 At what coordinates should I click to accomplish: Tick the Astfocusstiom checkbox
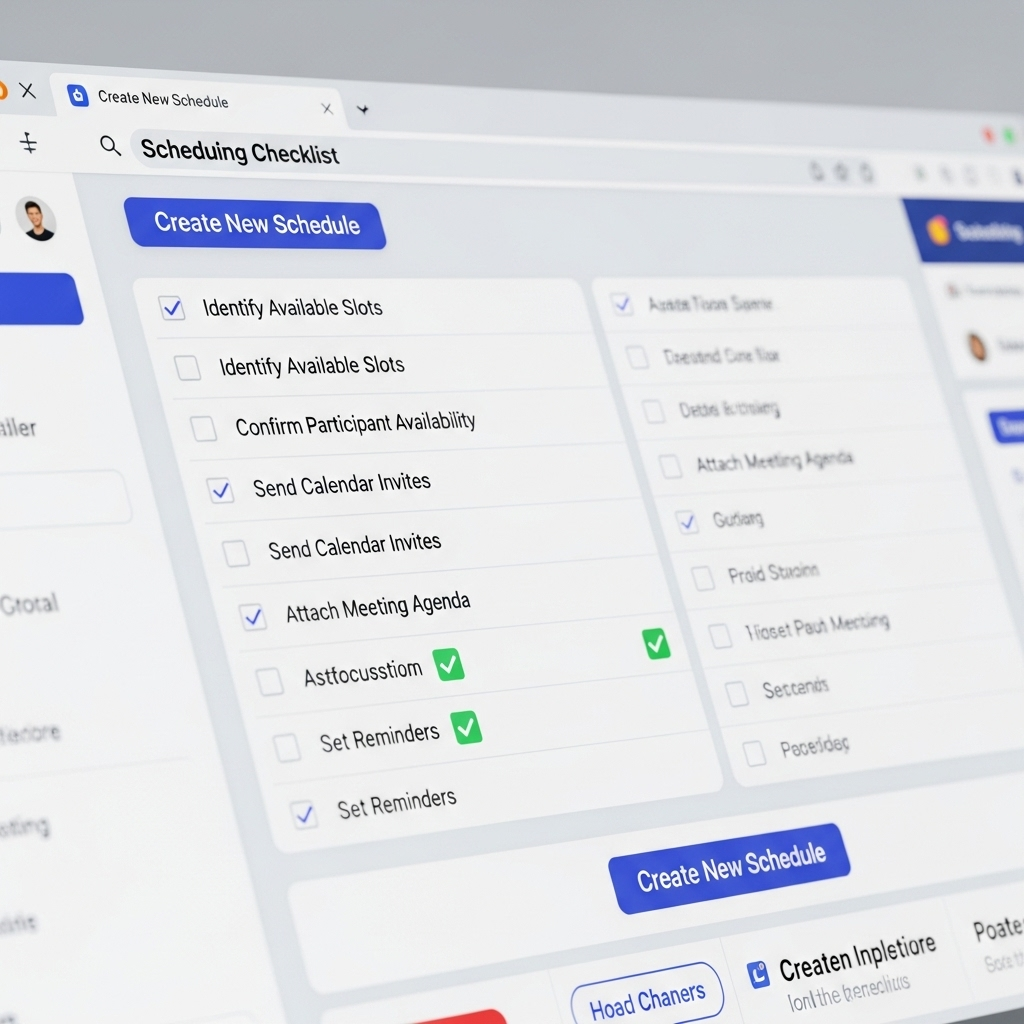click(x=270, y=682)
